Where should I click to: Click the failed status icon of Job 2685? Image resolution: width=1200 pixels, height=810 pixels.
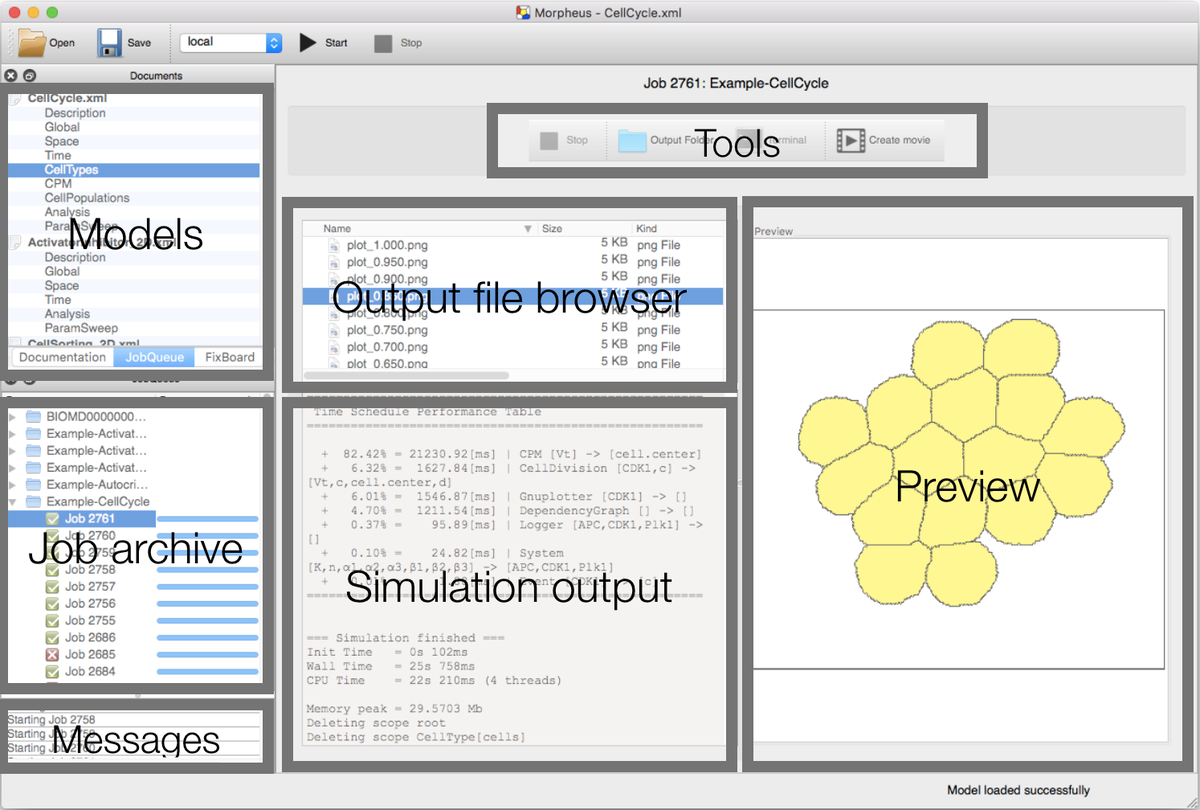tap(53, 654)
